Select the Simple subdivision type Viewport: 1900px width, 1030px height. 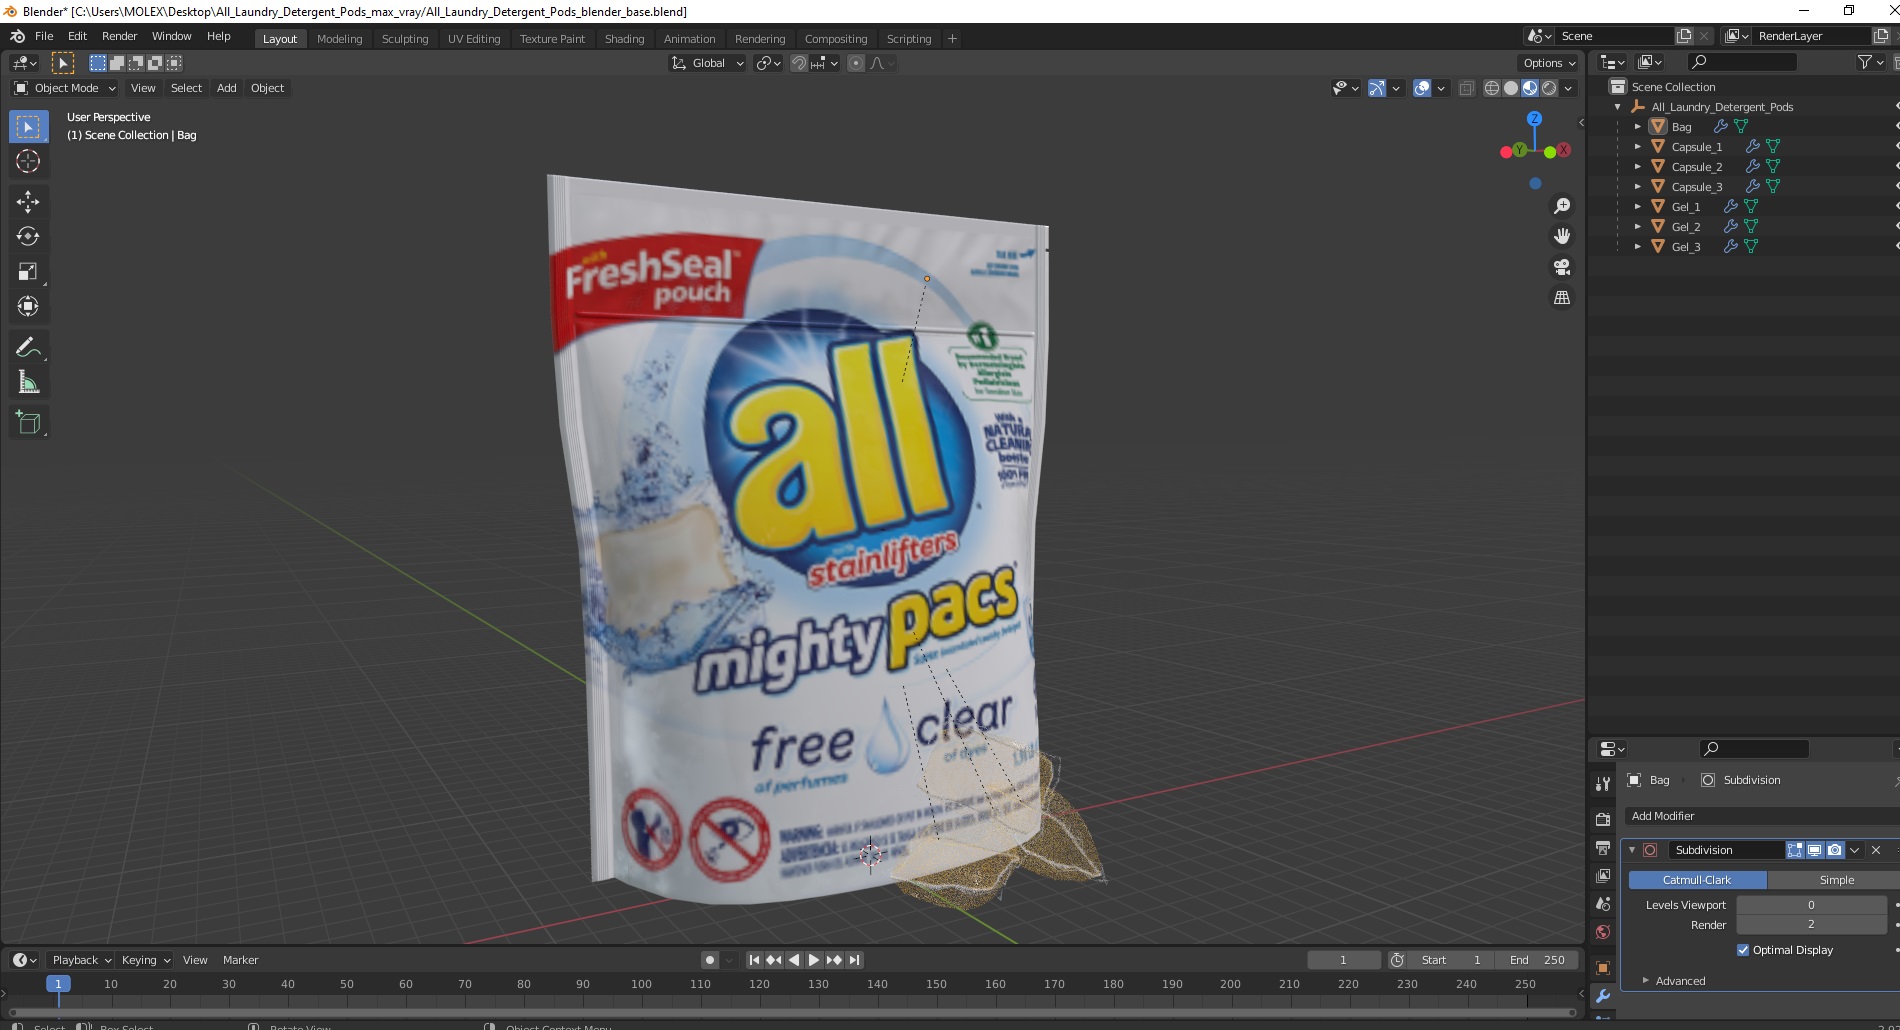pyautogui.click(x=1836, y=880)
